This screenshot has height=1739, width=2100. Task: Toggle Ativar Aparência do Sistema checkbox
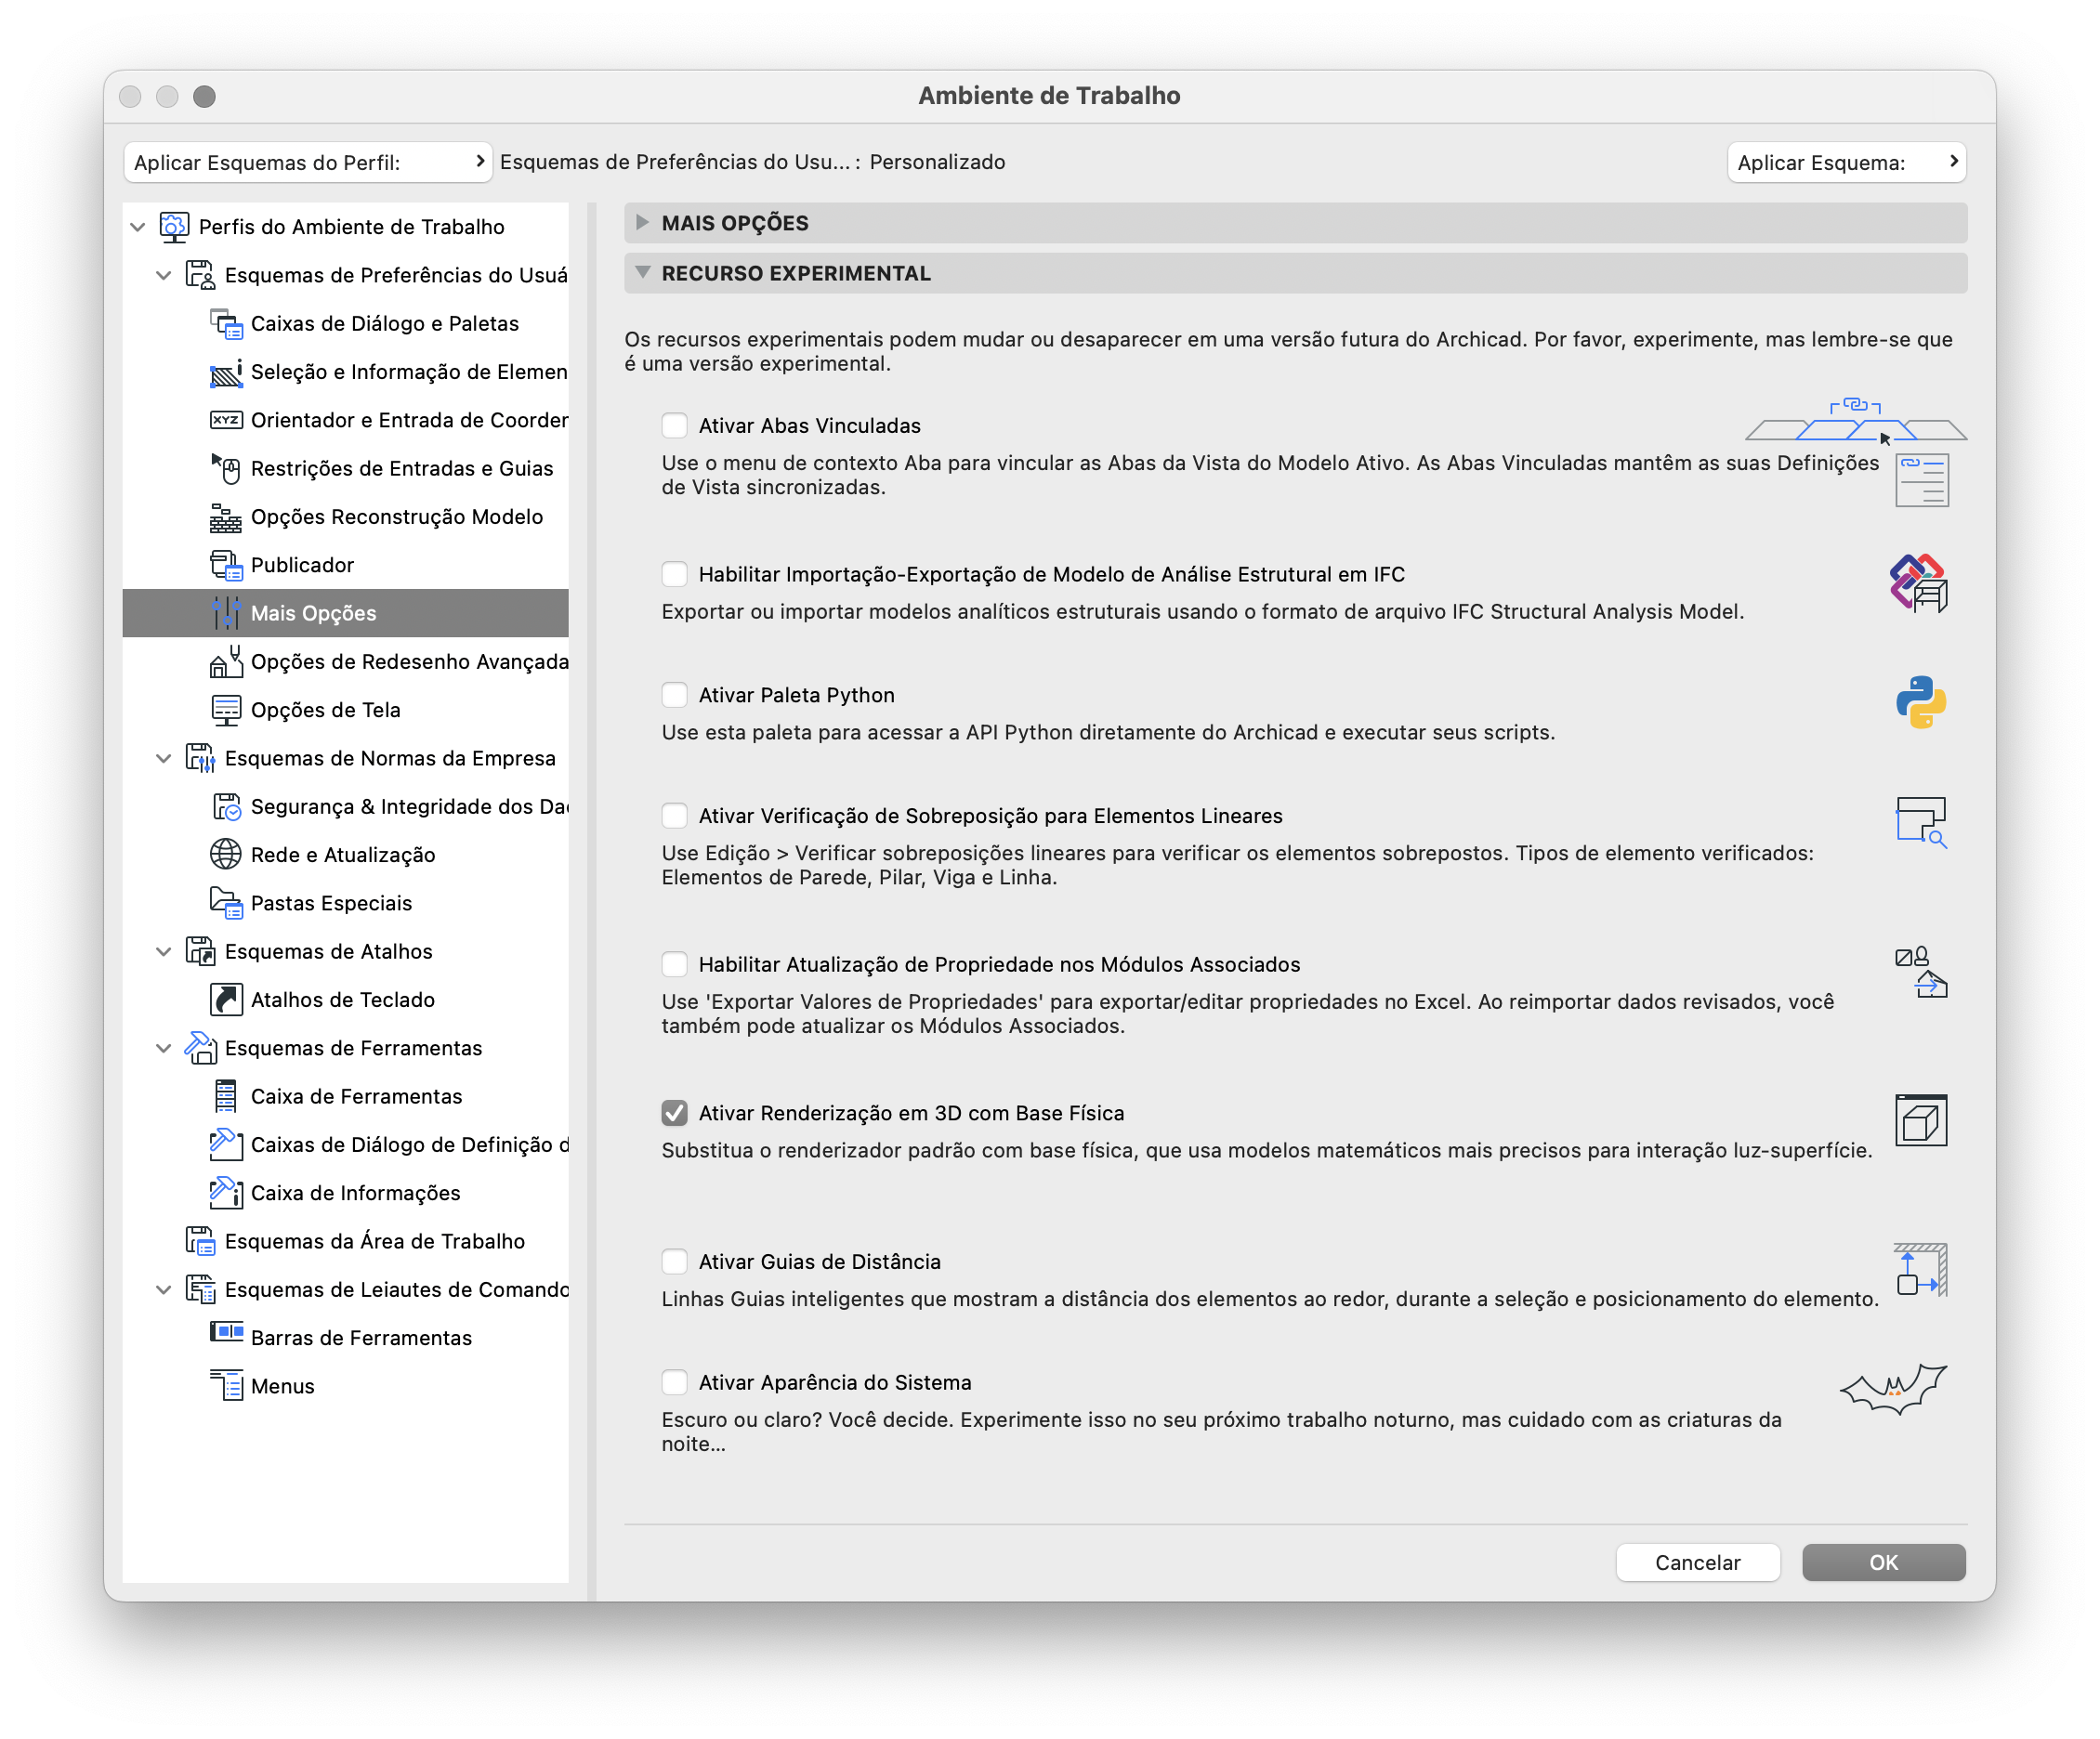click(x=675, y=1383)
